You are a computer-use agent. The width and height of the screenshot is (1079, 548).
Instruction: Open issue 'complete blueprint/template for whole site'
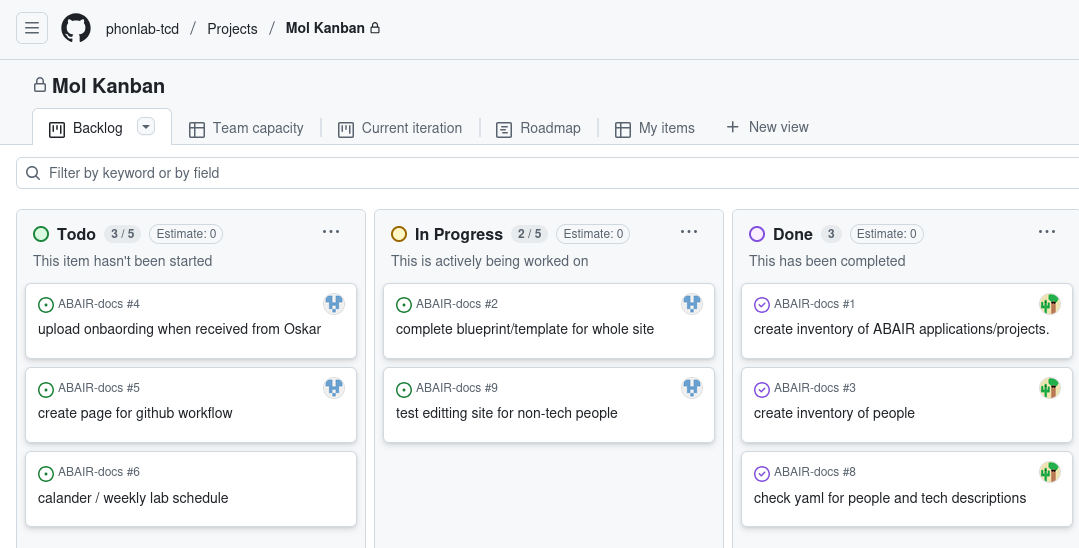tap(525, 329)
